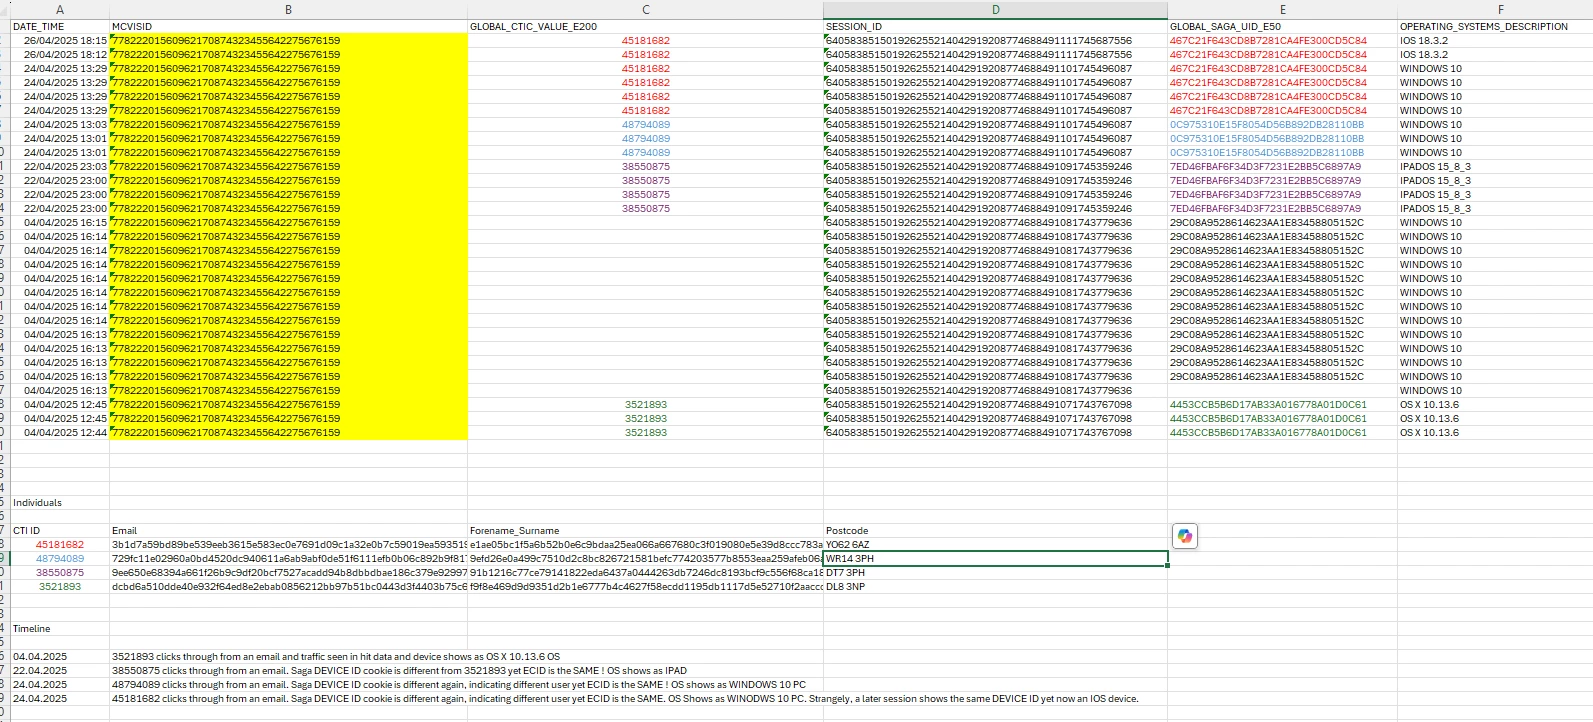Click the Individuals section label cell
Image resolution: width=1593 pixels, height=722 pixels.
60,503
